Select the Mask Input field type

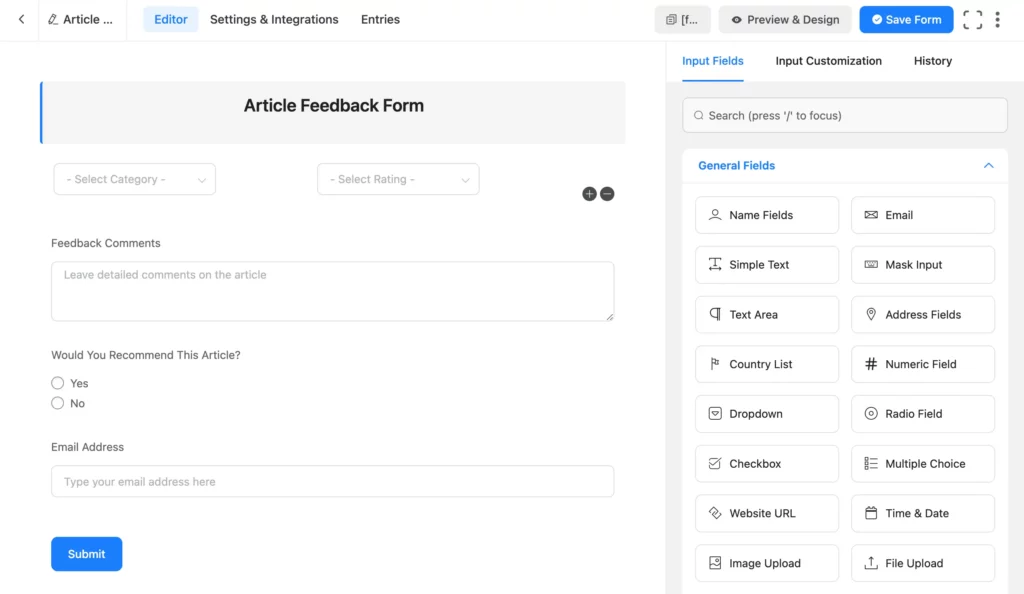[921, 264]
